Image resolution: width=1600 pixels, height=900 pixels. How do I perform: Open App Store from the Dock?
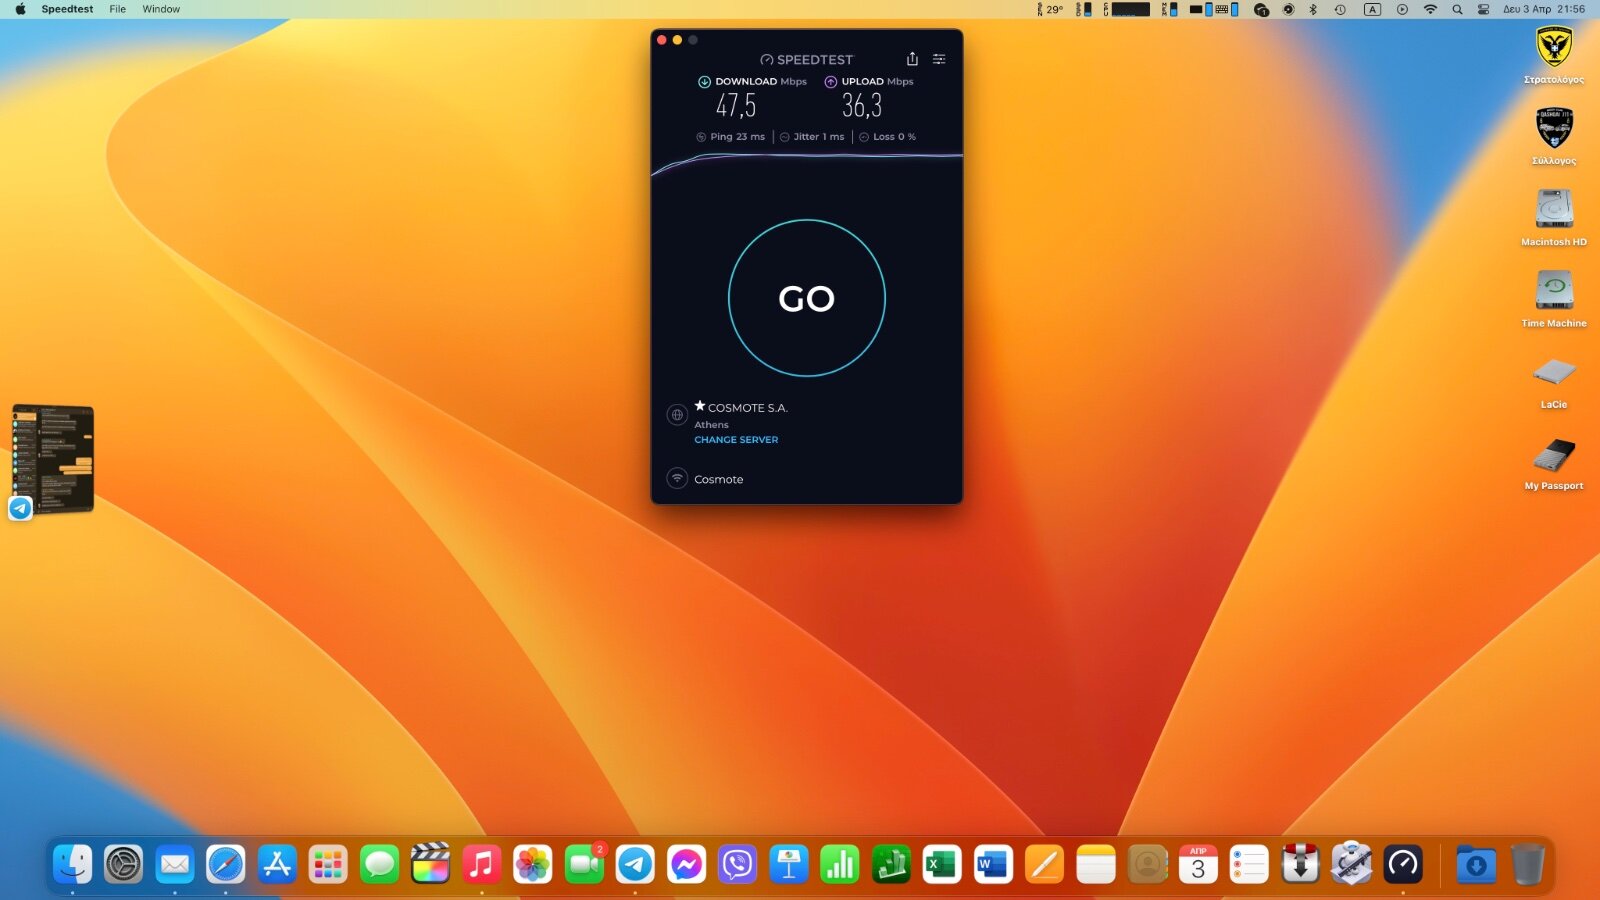point(277,864)
